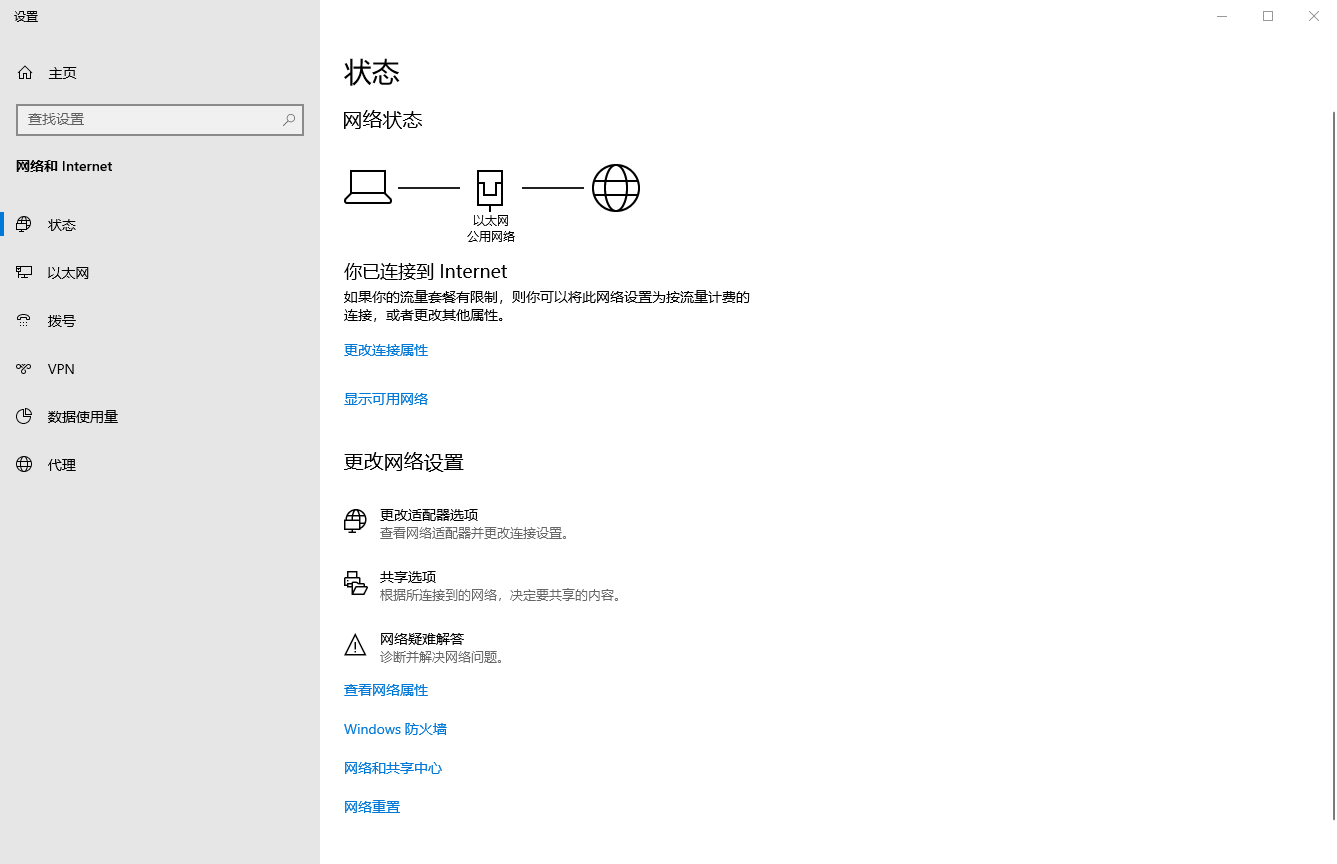Click the vertical scrollbar on right edge

pyautogui.click(x=1332, y=465)
